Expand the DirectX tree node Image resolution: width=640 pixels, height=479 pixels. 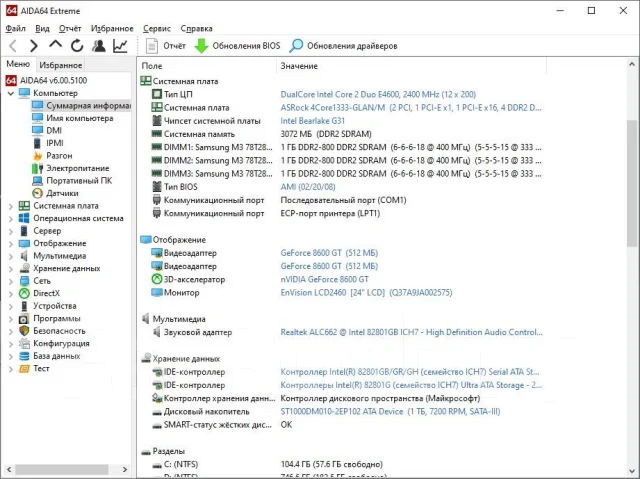point(11,294)
